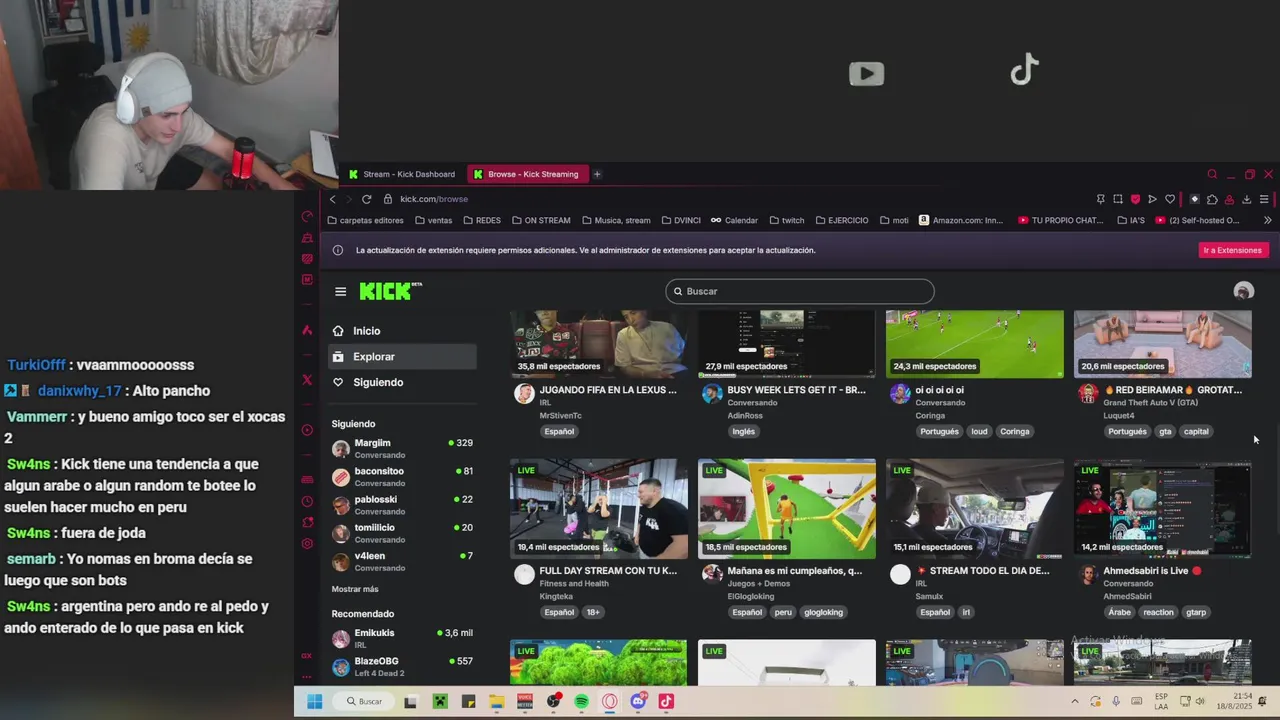Open ventas bookmark folder
This screenshot has height=720, width=1280.
[433, 220]
